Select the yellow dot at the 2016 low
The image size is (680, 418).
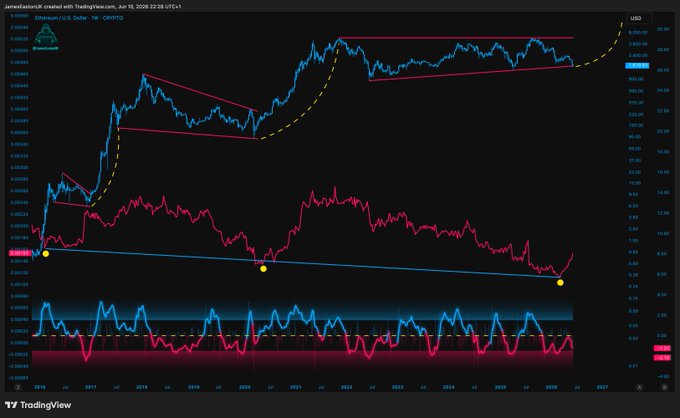tap(46, 254)
